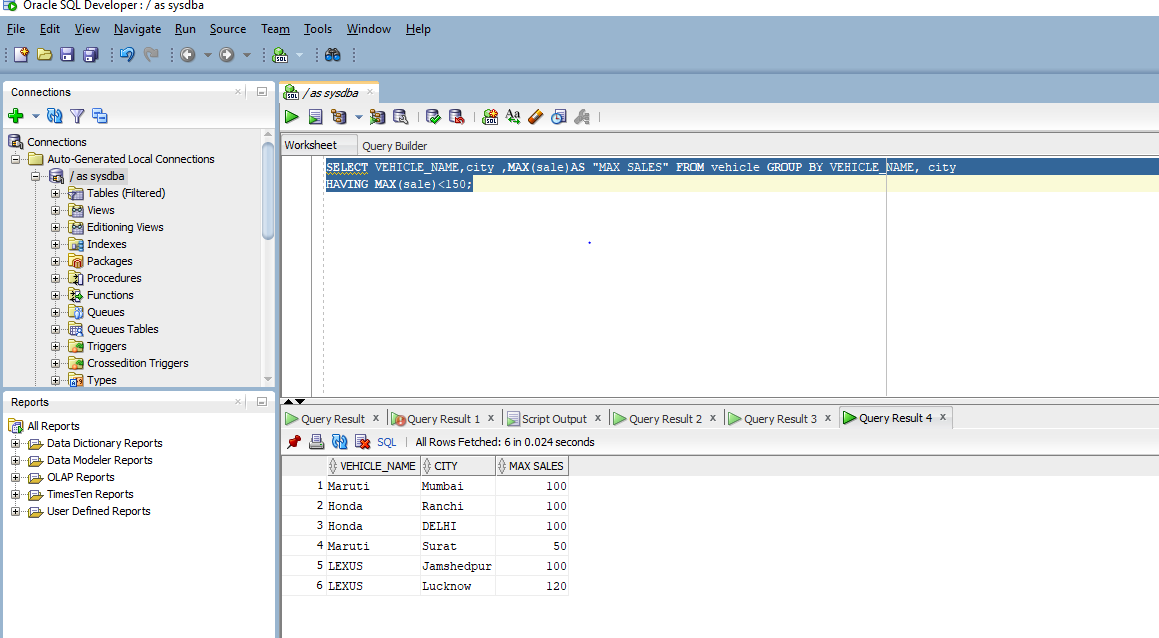Open the Explain Plan dropdown arrow

tap(358, 118)
